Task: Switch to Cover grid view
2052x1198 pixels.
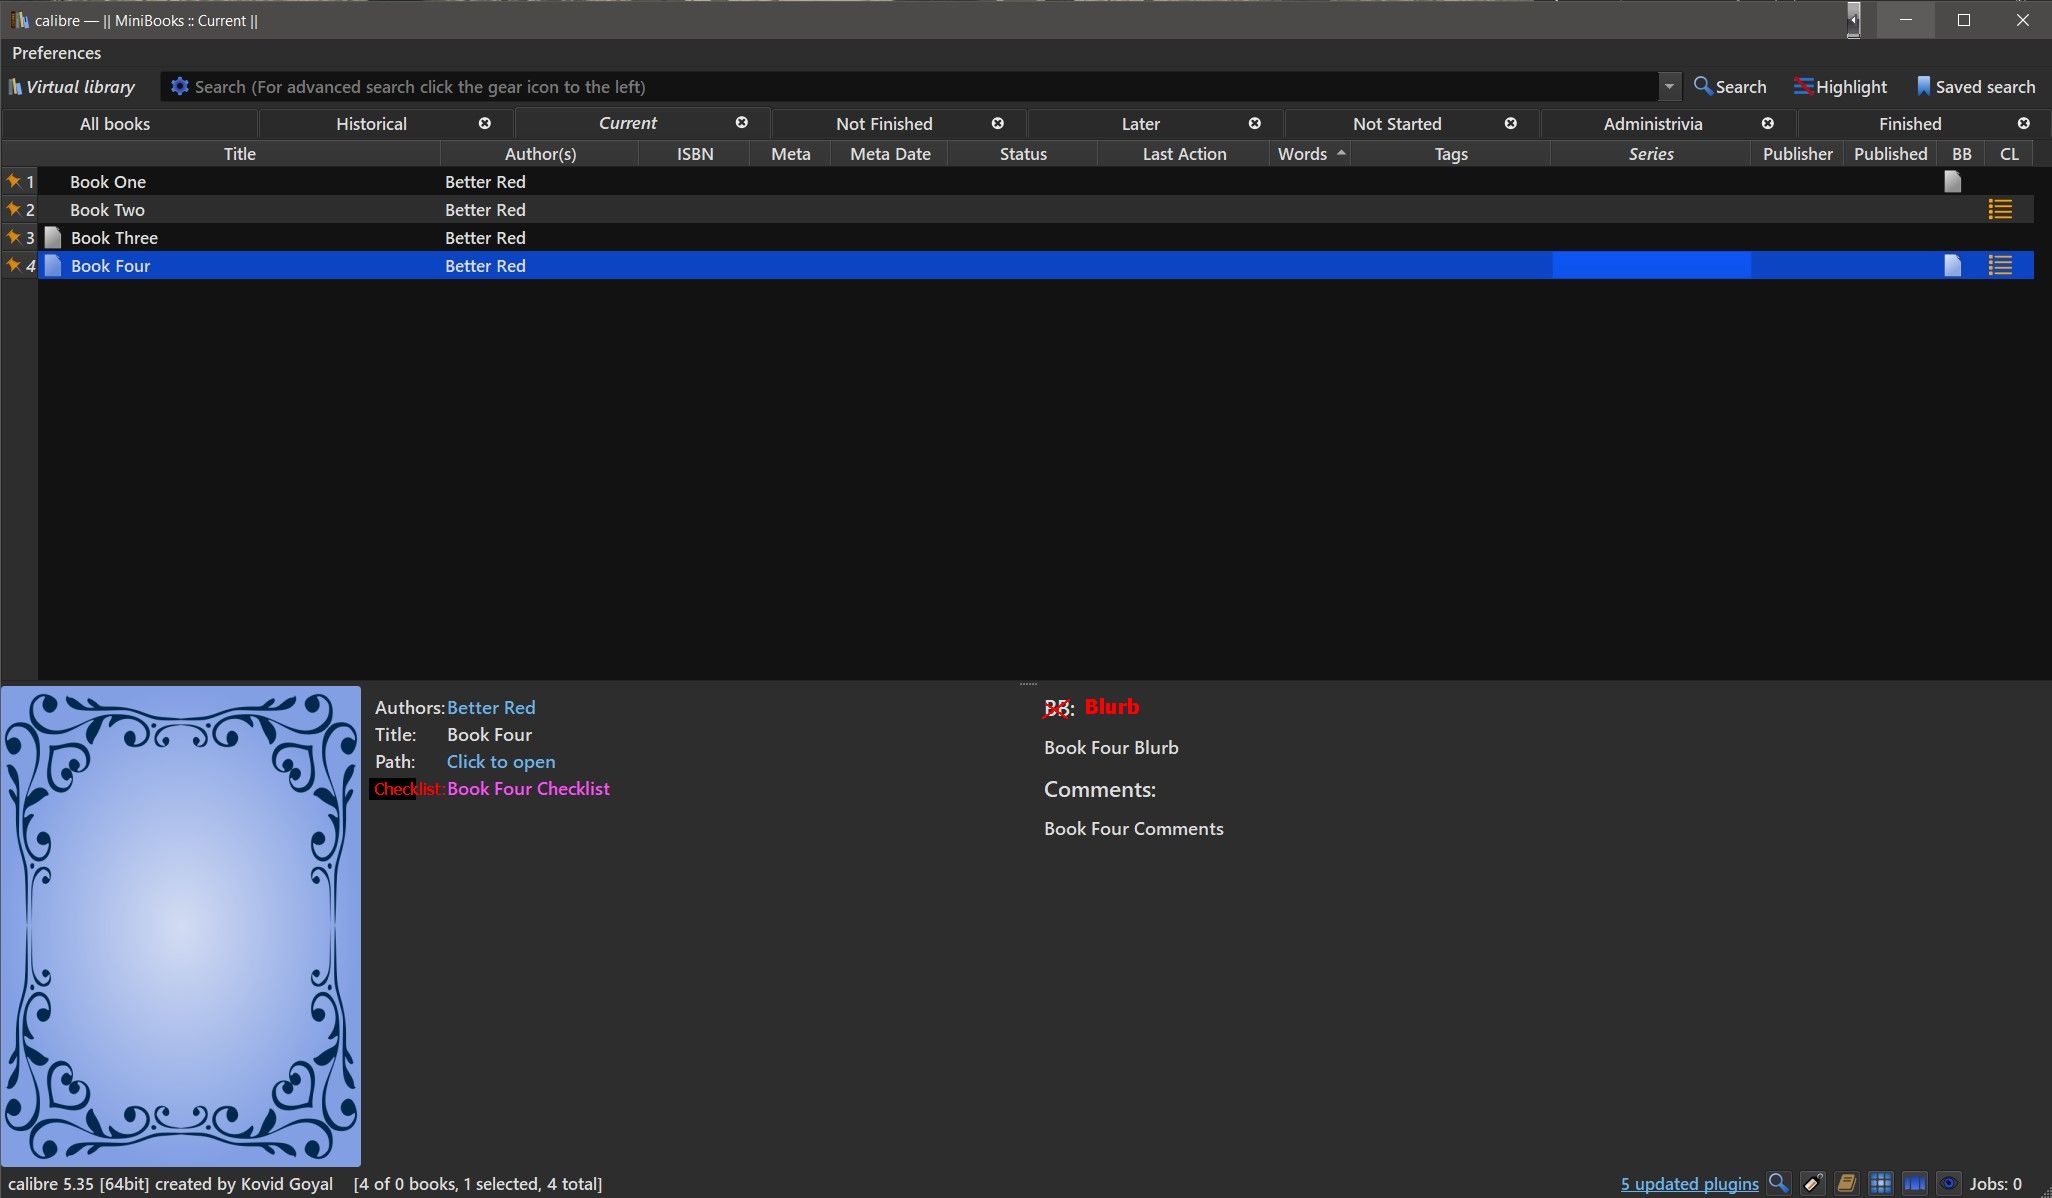Action: pyautogui.click(x=1881, y=1183)
